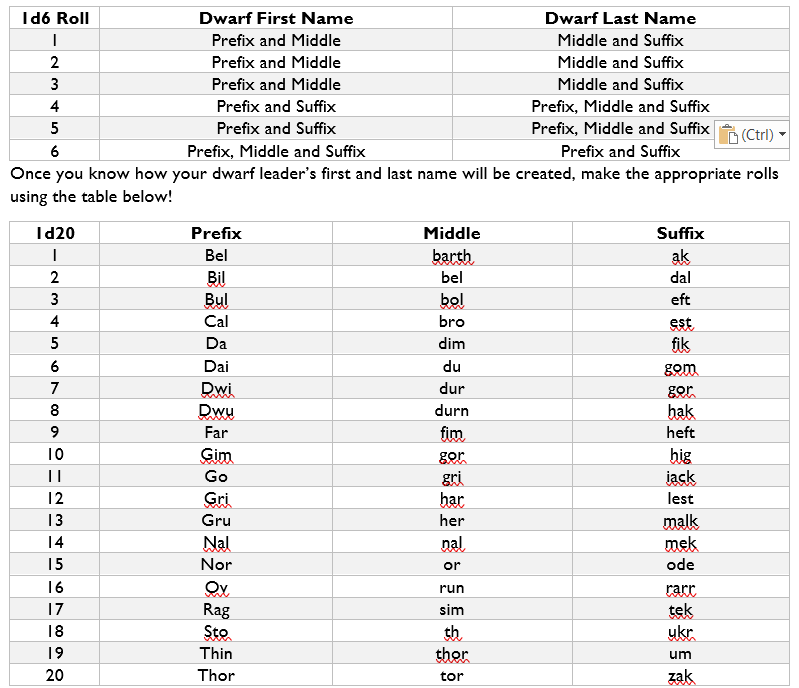This screenshot has width=799, height=688.
Task: Click the middle entry 'durn'
Action: pos(451,410)
